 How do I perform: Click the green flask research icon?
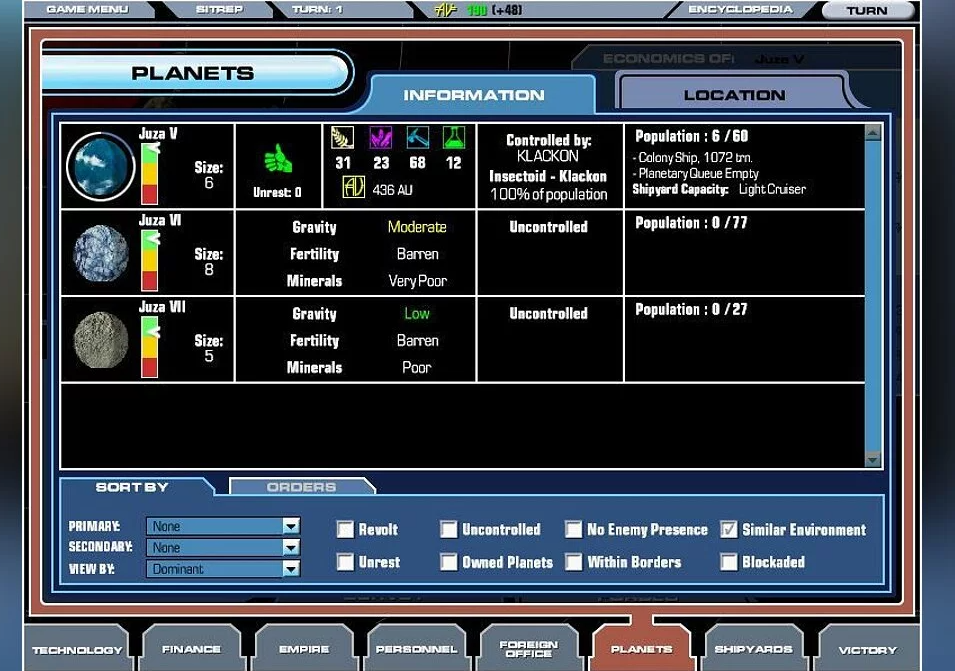453,138
